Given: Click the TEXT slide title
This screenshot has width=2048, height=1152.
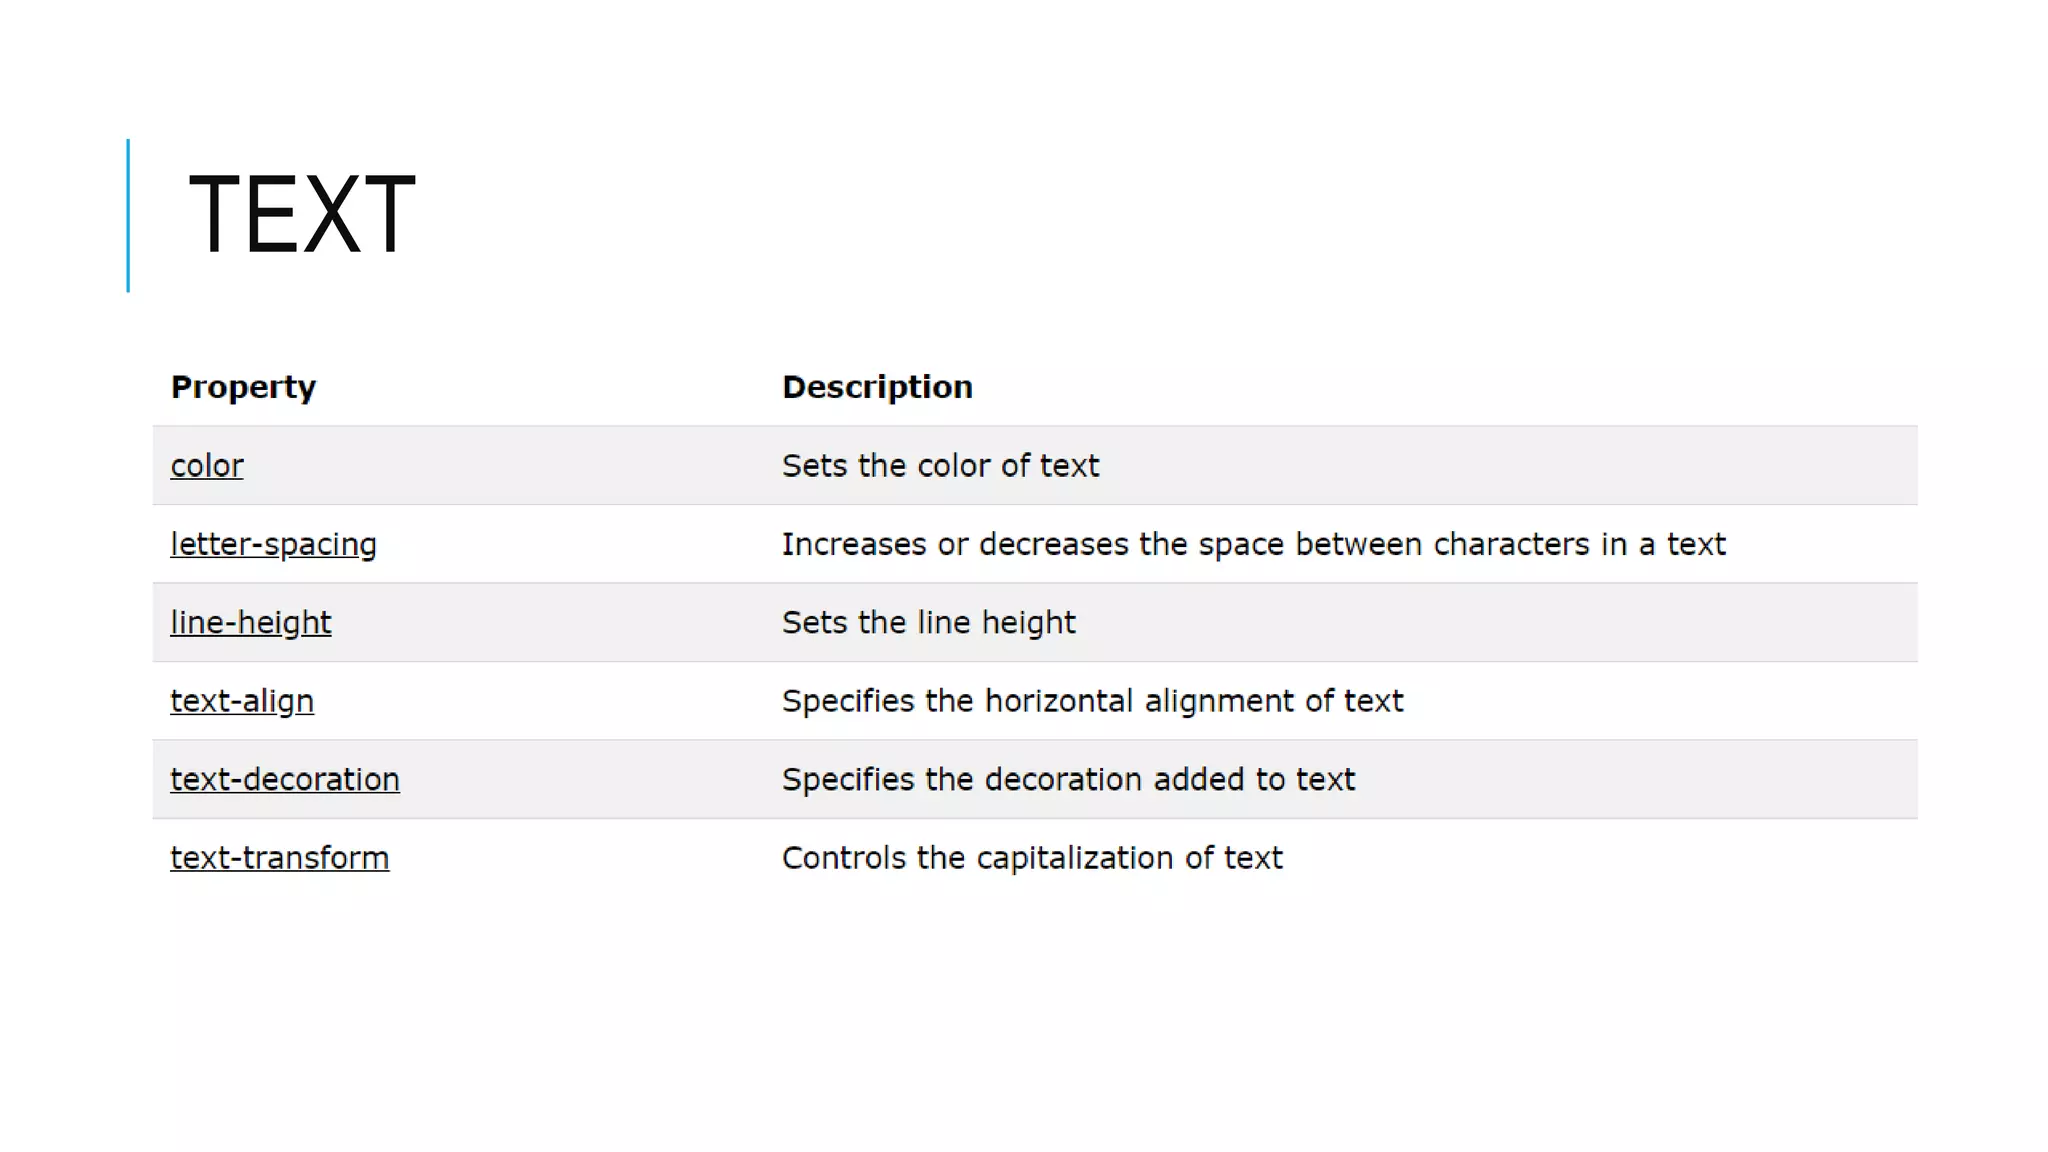Looking at the screenshot, I should coord(301,214).
